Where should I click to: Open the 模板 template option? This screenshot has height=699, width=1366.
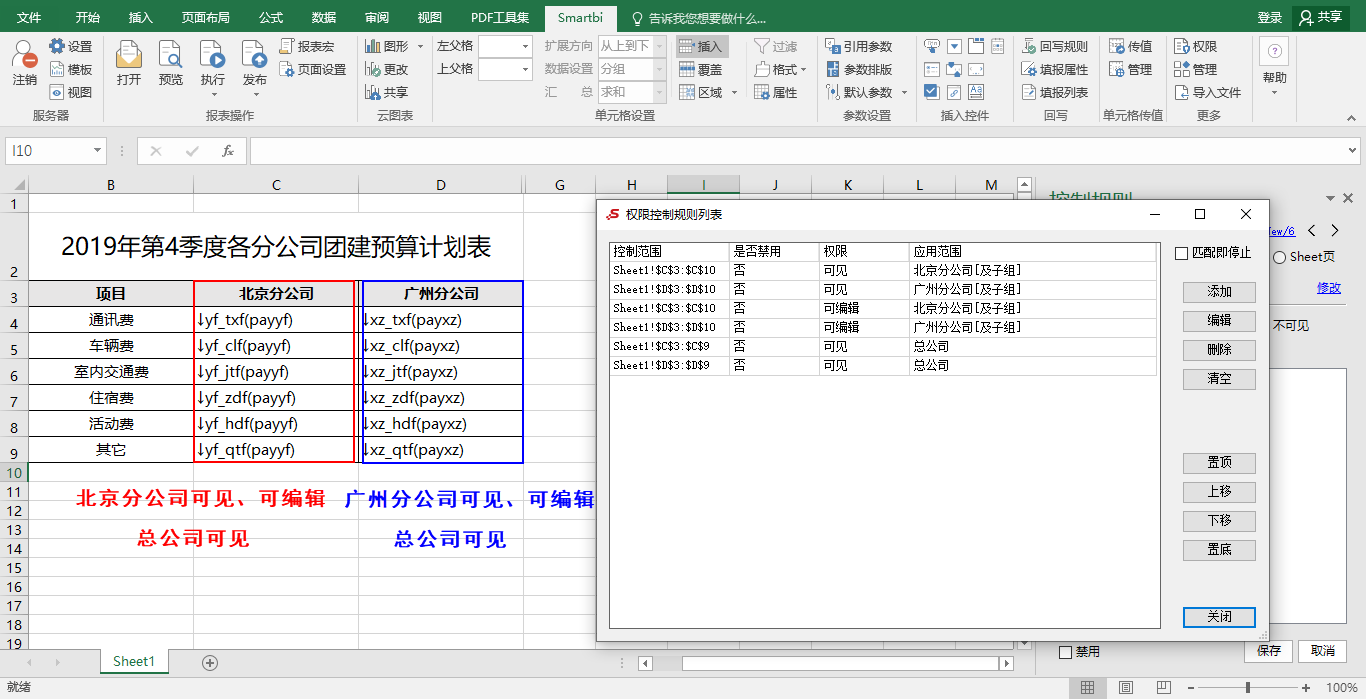[x=70, y=69]
